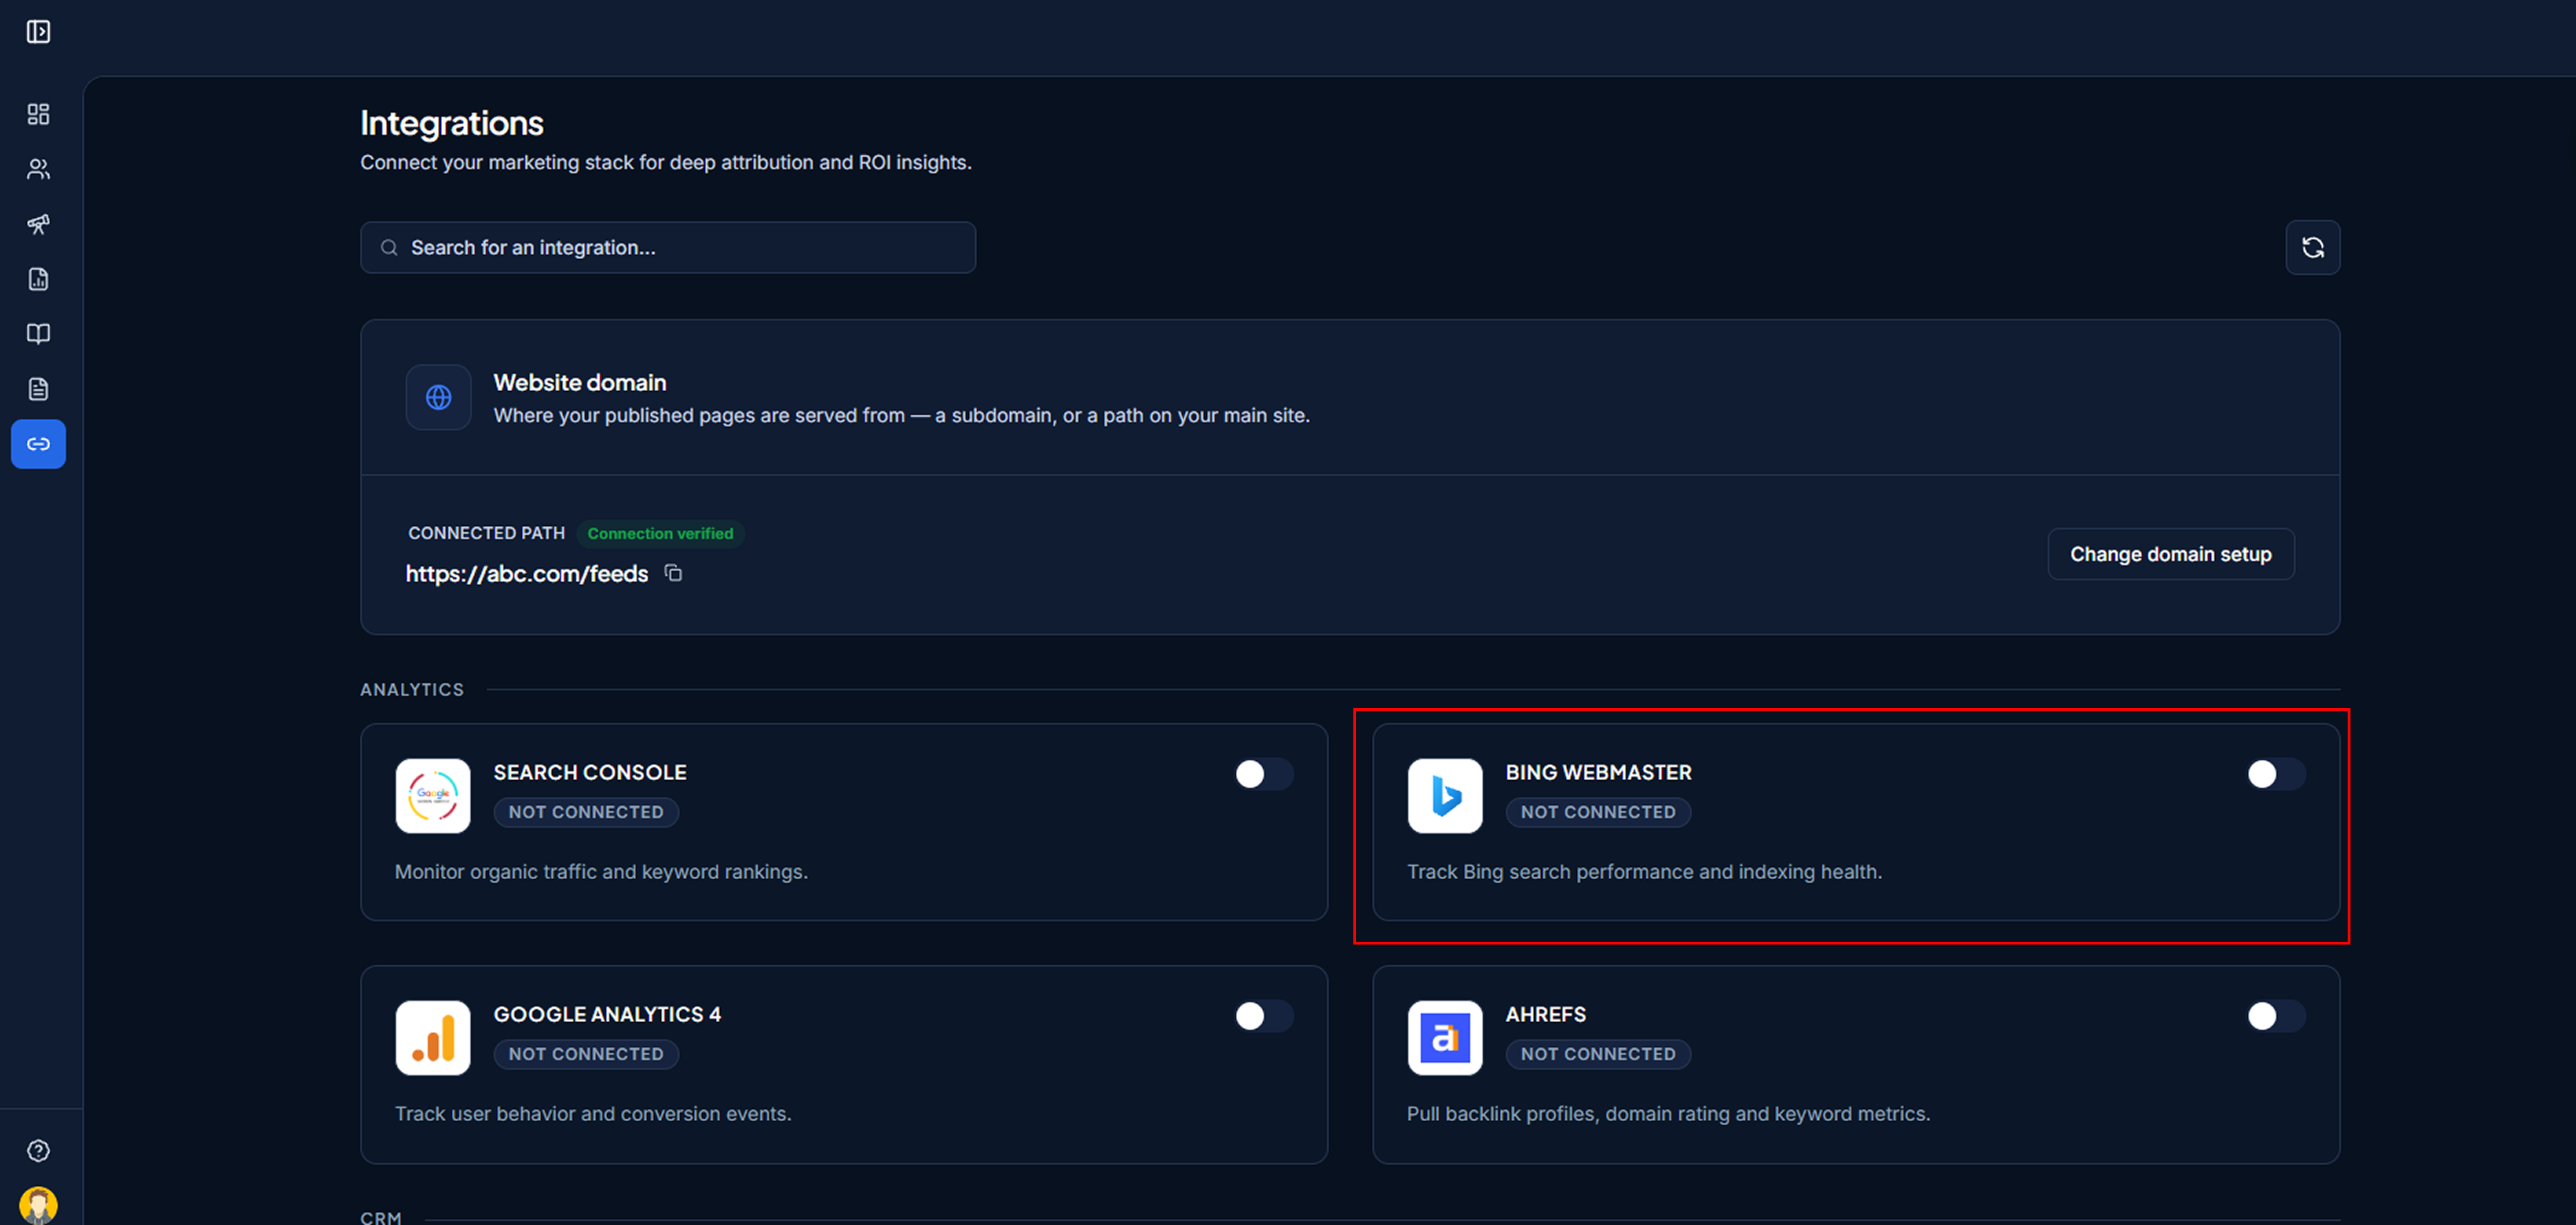The image size is (2576, 1225).
Task: Click the SEARCH CONSOLE title
Action: [x=590, y=773]
